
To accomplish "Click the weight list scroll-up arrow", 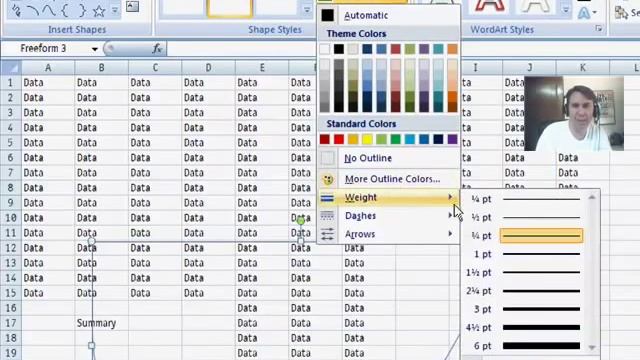I will coord(592,198).
